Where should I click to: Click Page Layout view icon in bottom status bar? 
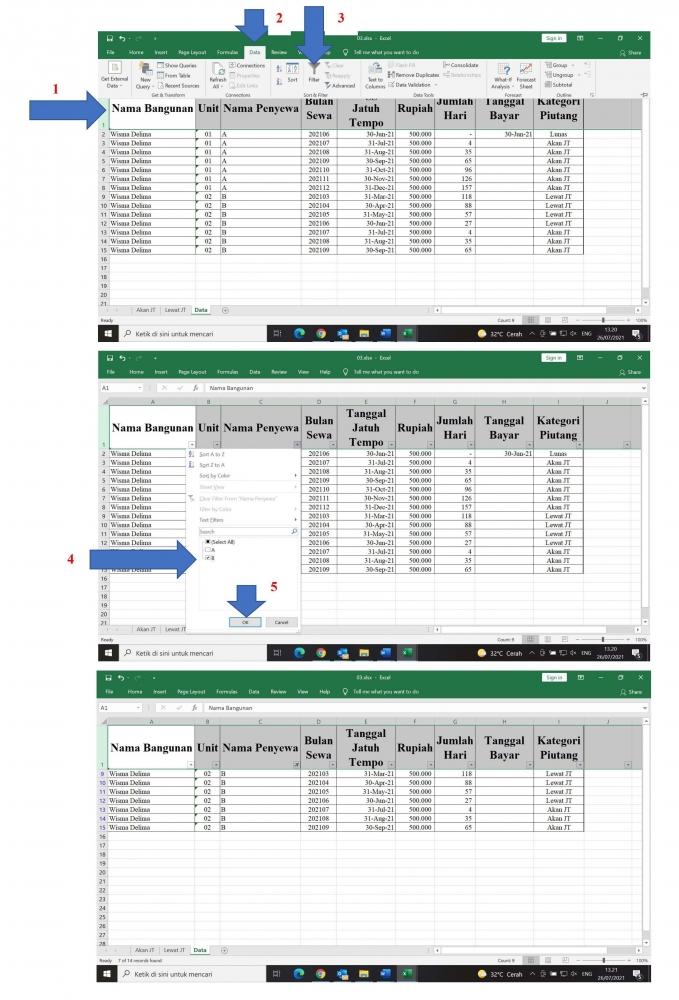[548, 959]
